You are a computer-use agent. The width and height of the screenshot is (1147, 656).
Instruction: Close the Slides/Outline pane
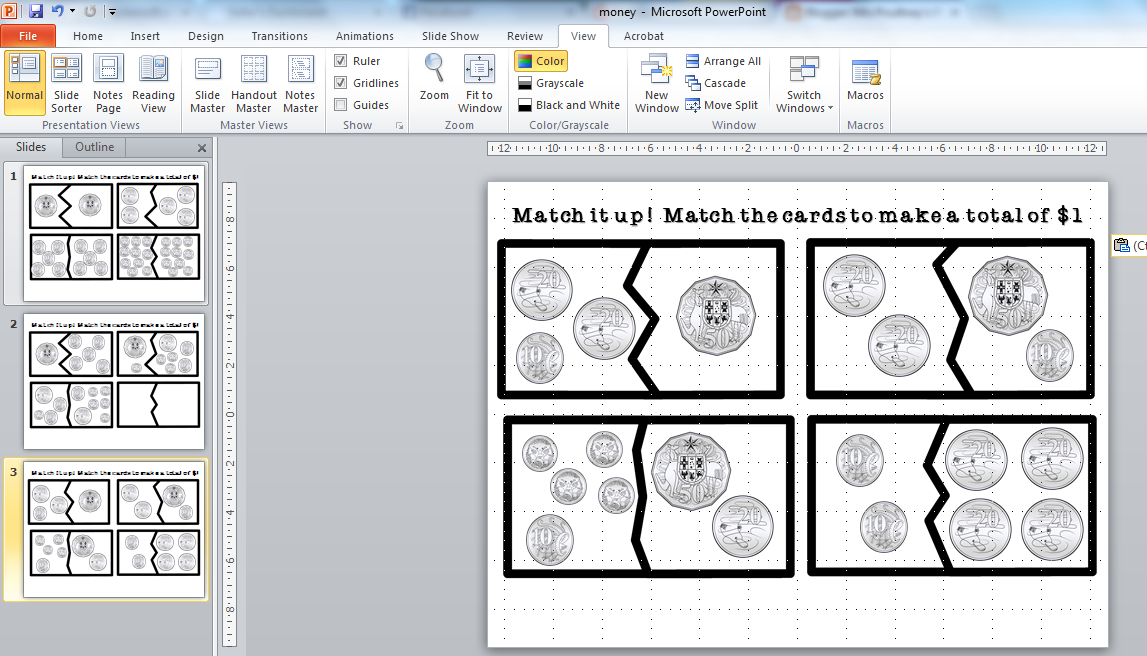coord(202,148)
